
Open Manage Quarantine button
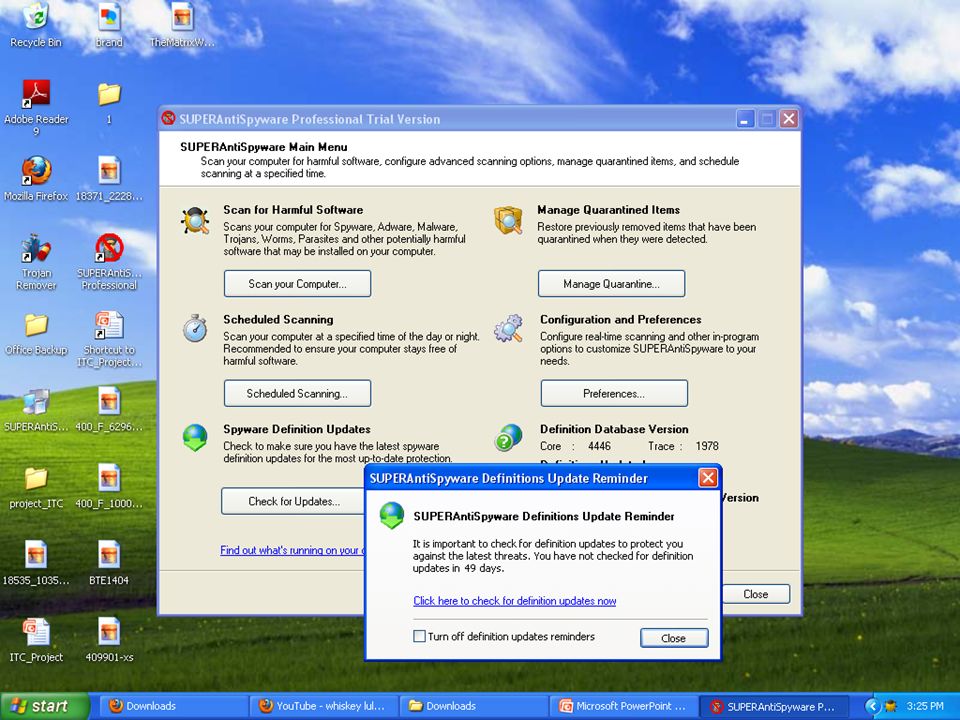pos(611,284)
